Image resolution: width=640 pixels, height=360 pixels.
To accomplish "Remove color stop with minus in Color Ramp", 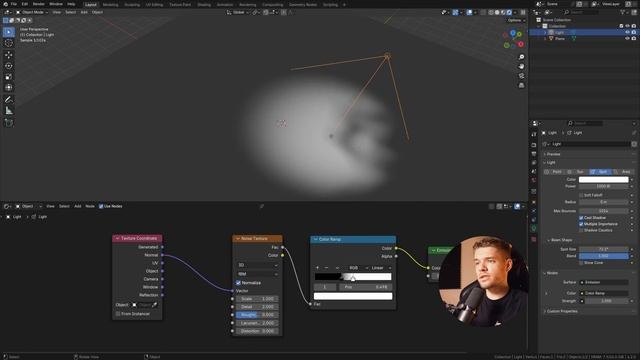I will coord(326,268).
